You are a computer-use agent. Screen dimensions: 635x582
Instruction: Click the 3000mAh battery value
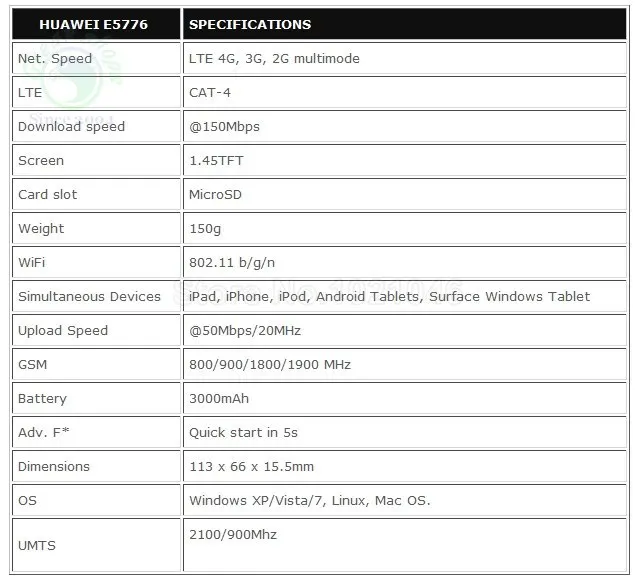point(219,399)
